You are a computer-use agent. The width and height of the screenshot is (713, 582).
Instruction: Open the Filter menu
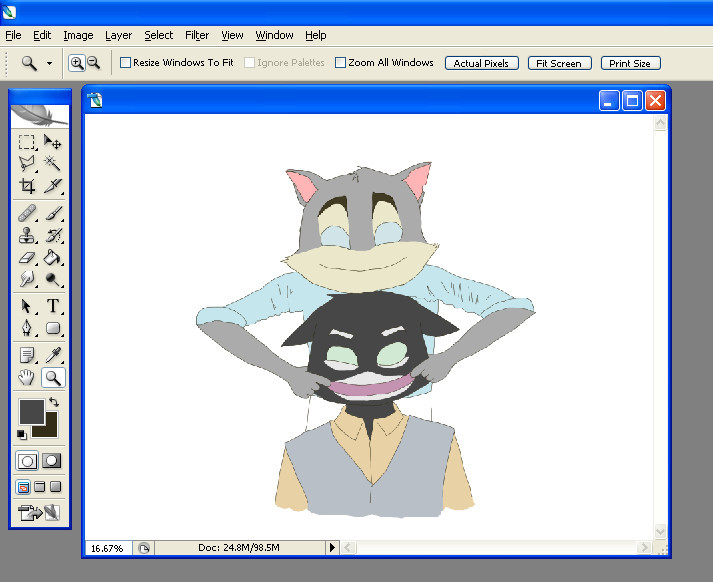point(197,35)
